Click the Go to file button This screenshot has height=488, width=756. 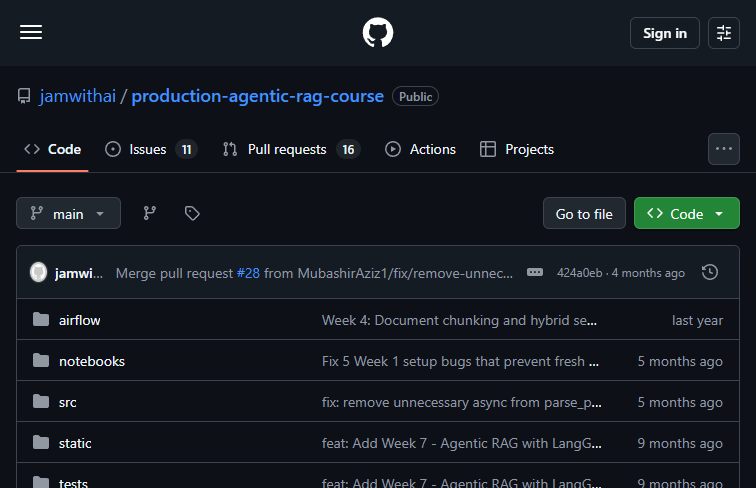(x=584, y=213)
